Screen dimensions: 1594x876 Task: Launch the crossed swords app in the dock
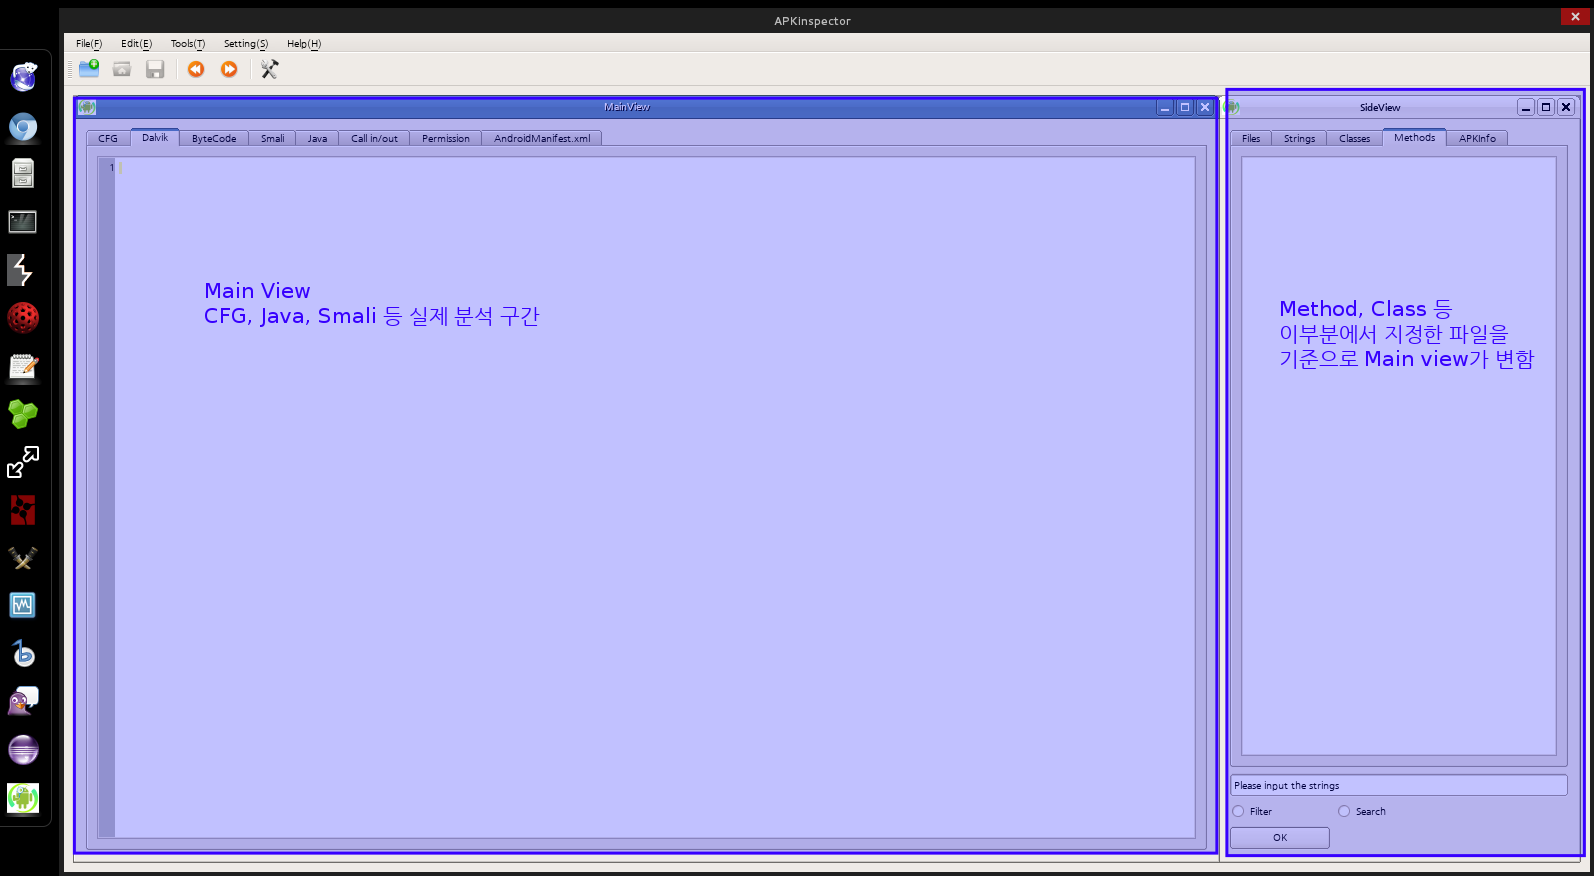click(x=23, y=557)
